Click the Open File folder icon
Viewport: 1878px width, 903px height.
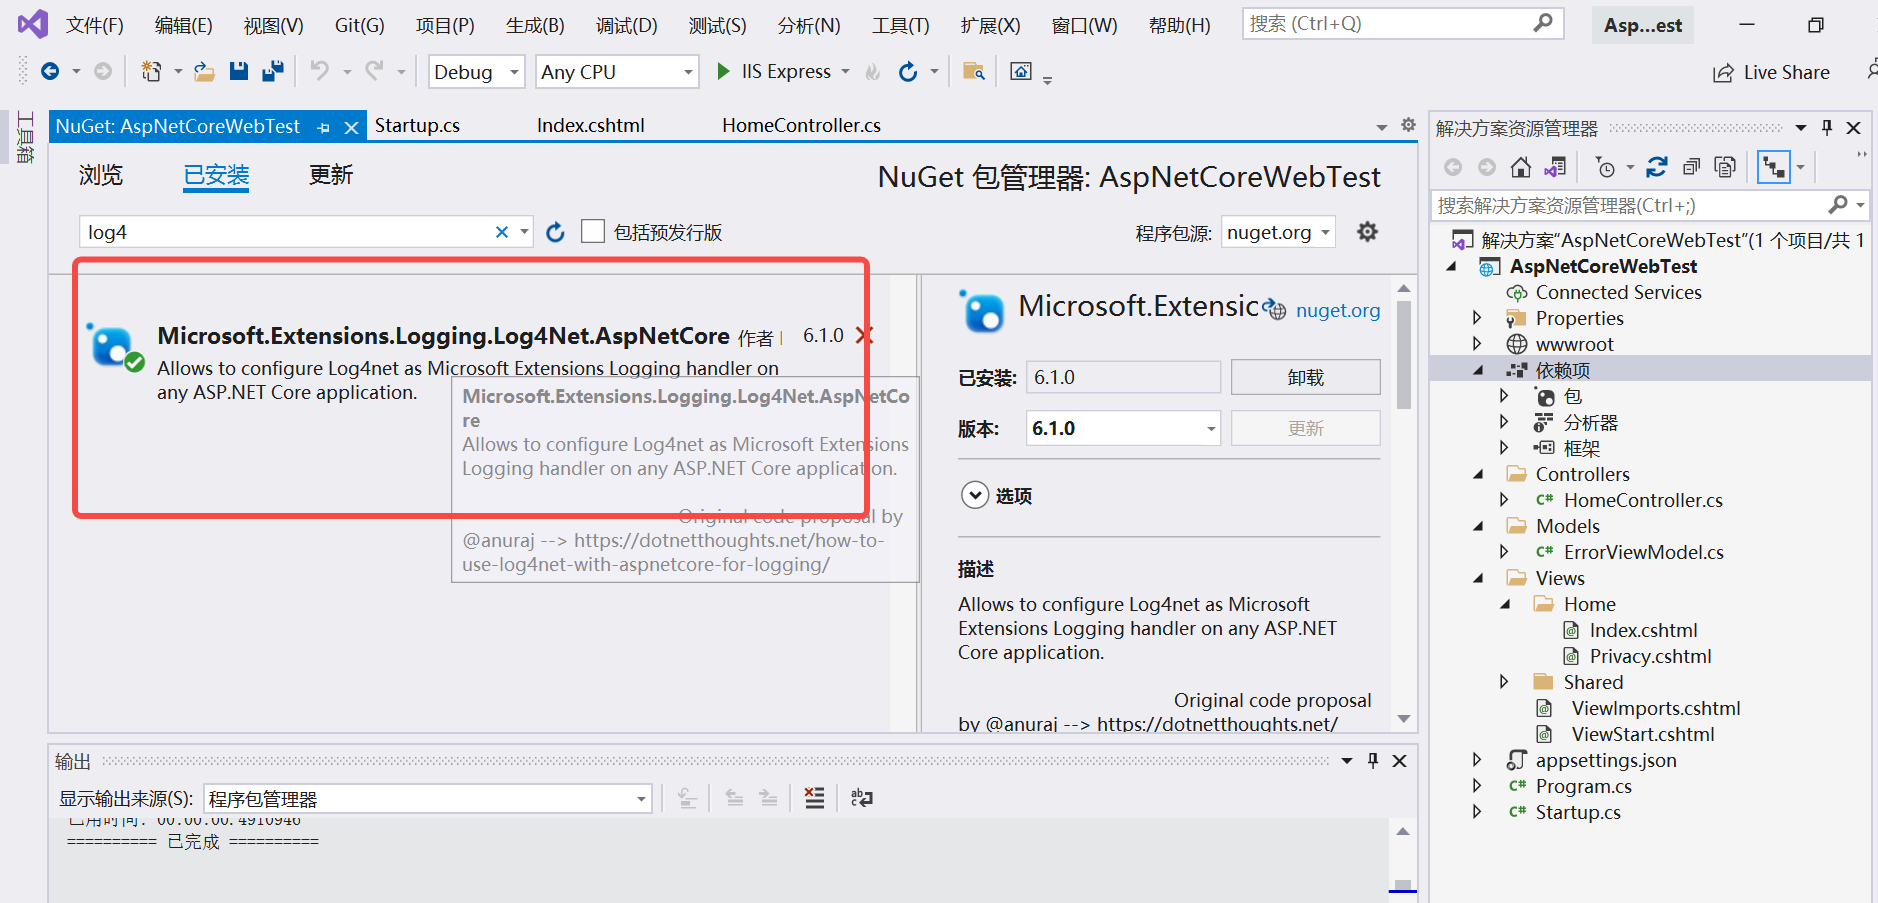tap(204, 71)
